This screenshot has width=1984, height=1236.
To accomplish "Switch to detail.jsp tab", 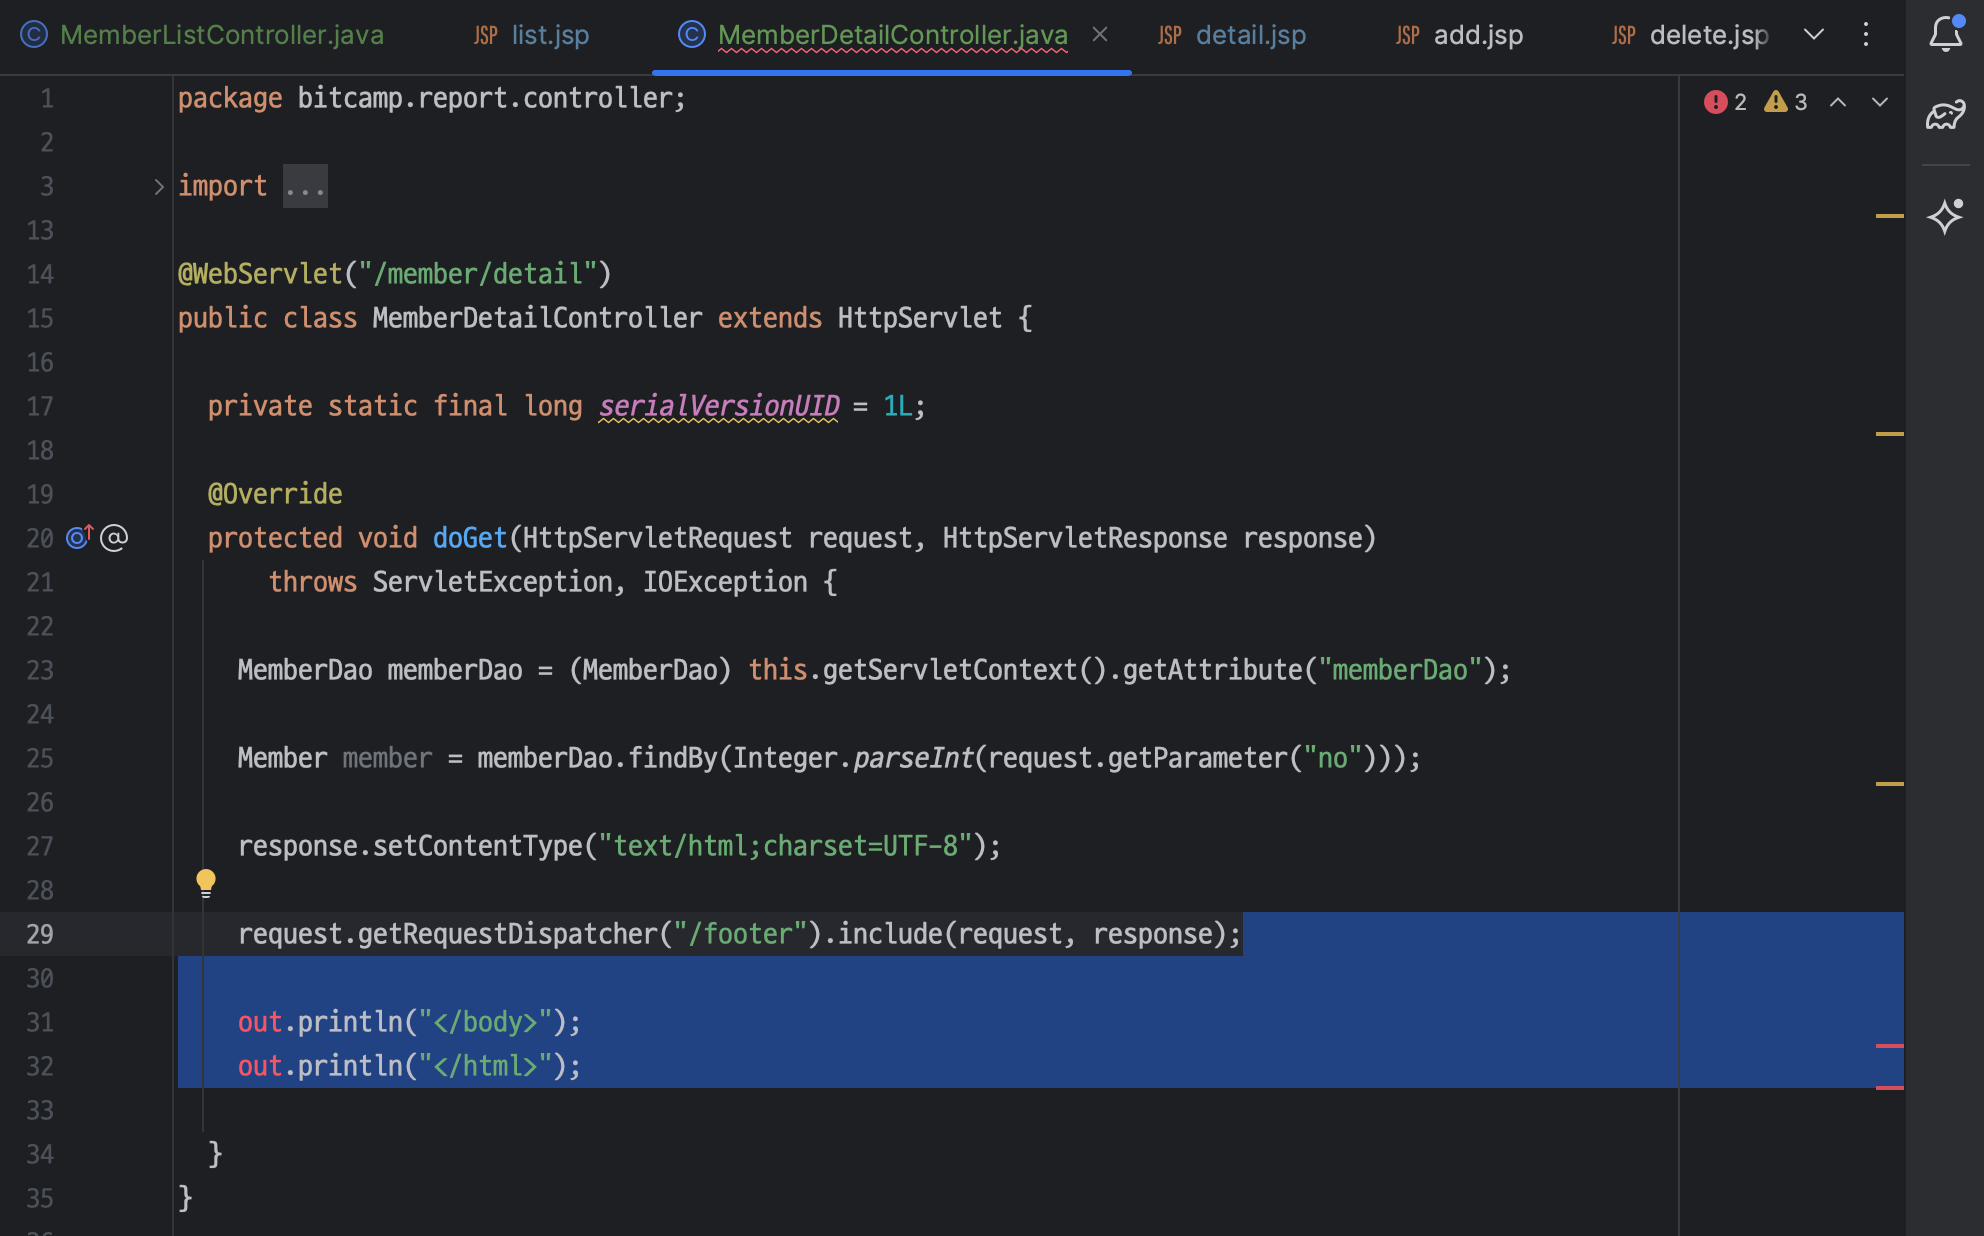I will tap(1250, 35).
